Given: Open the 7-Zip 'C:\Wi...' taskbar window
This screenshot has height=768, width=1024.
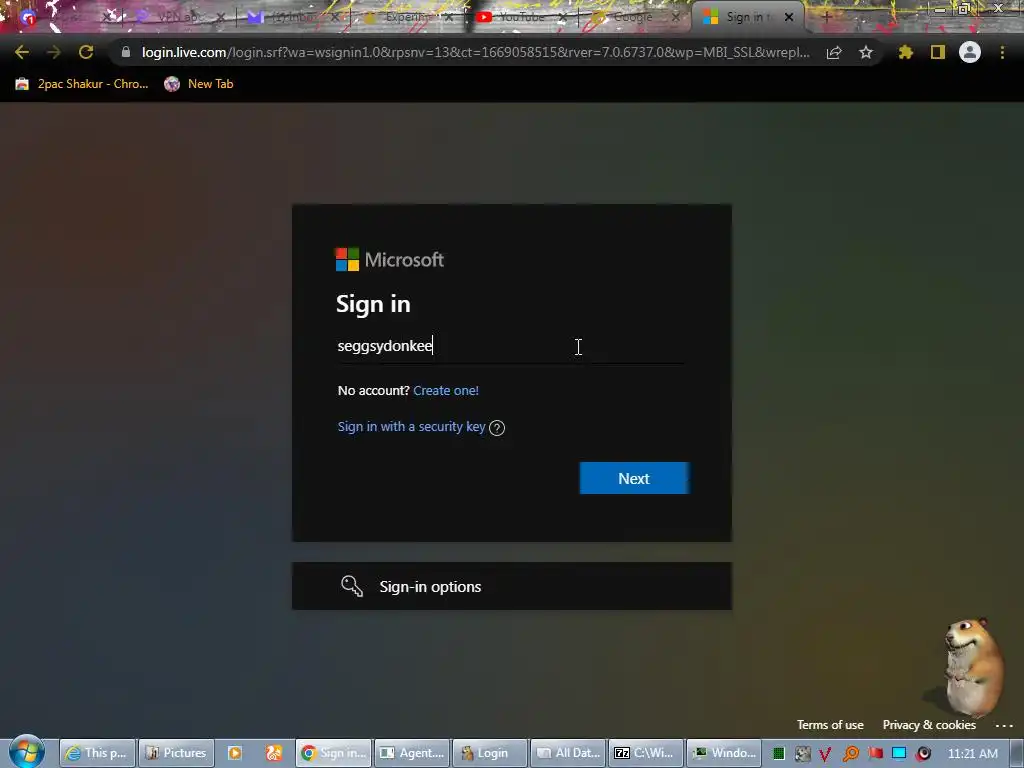Looking at the screenshot, I should coord(645,753).
